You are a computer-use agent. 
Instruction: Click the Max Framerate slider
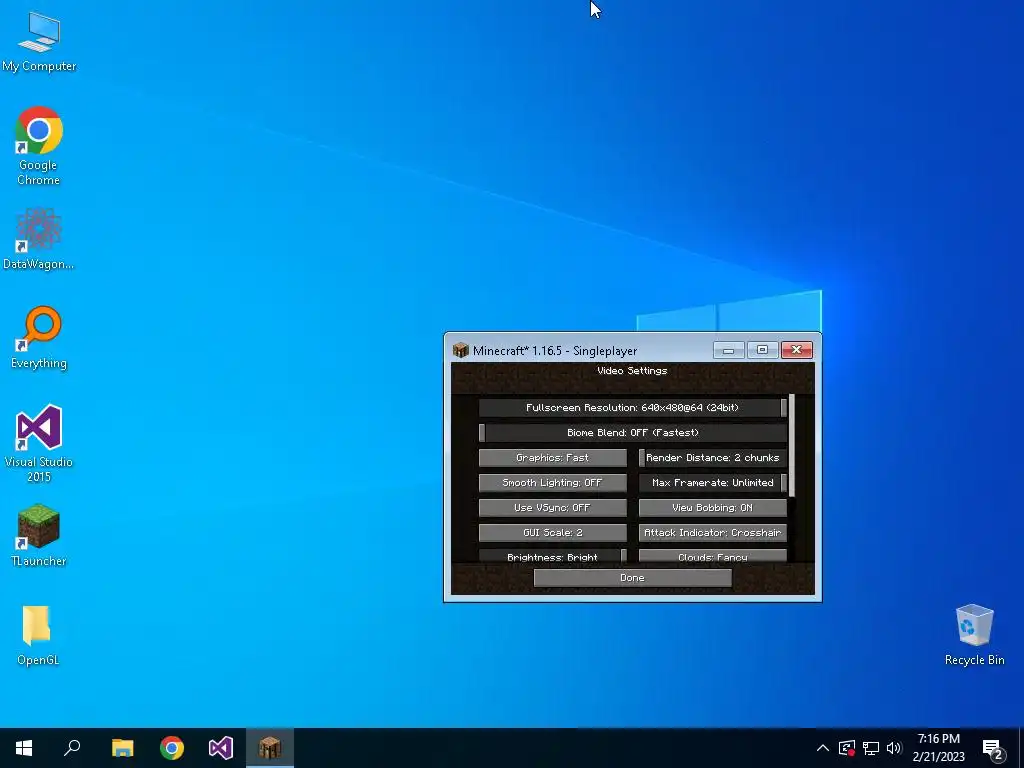[x=712, y=483]
